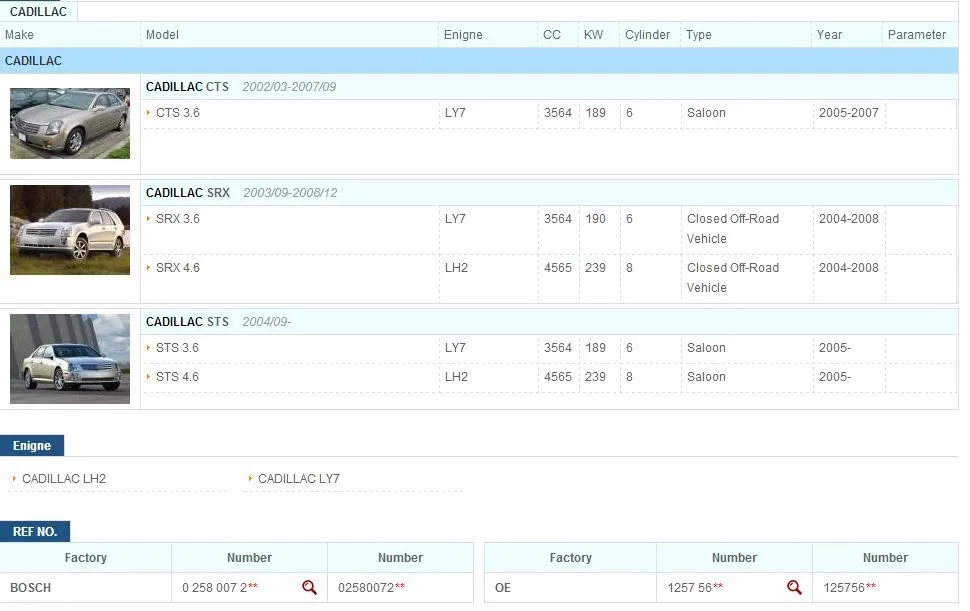Select the SRX 4.6 model link

click(178, 268)
